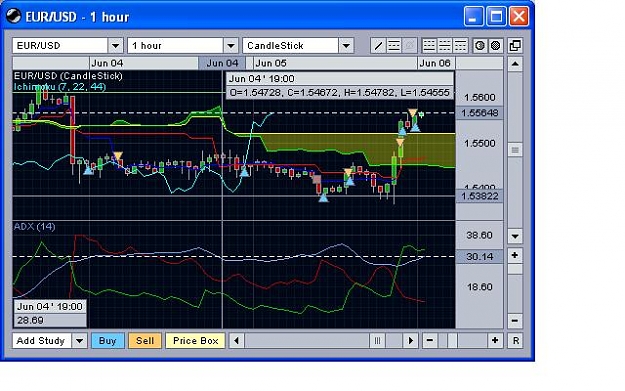Expand the Add Study dropdown arrow
The height and width of the screenshot is (391, 625).
(80, 341)
